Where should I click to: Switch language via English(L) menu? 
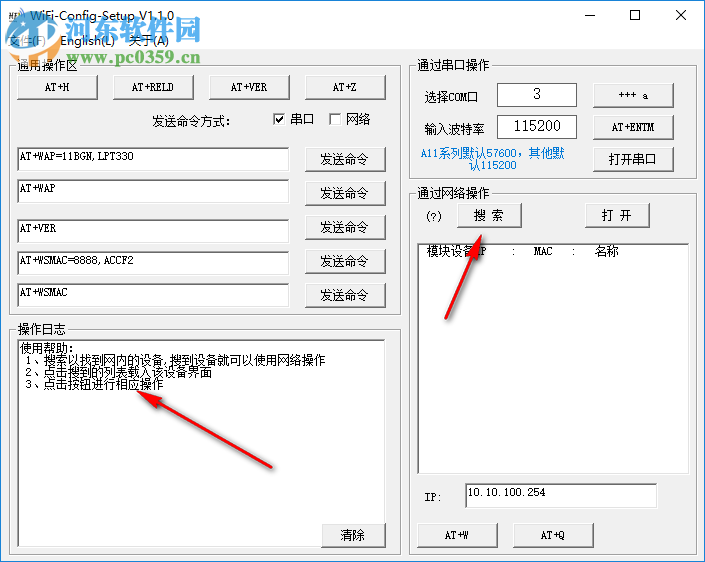(87, 41)
